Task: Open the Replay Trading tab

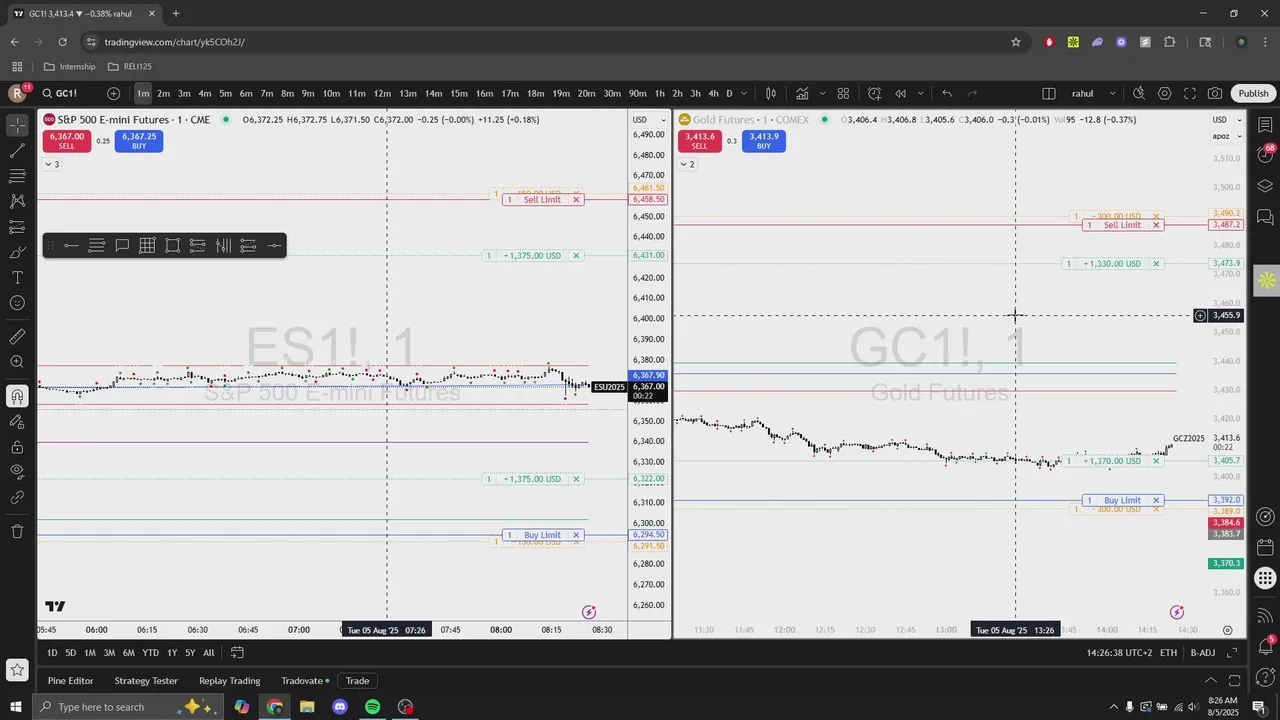Action: [x=229, y=681]
